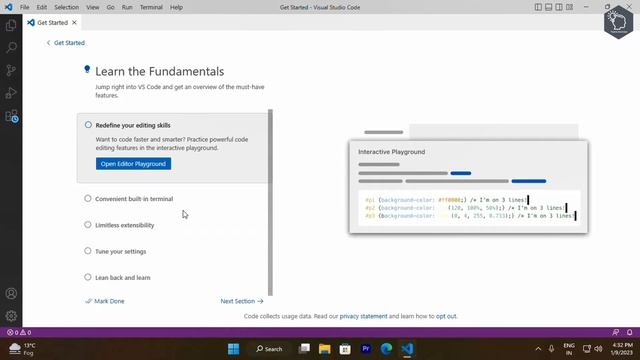
Task: Open Microsoft Store from taskbar
Action: pos(345,349)
